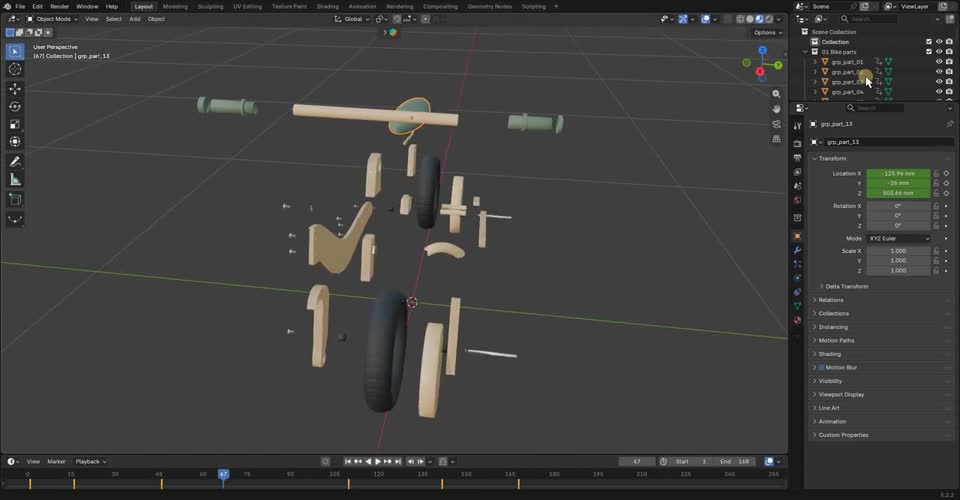Viewport: 960px width, 500px height.
Task: Jump to the first frame
Action: pos(348,461)
